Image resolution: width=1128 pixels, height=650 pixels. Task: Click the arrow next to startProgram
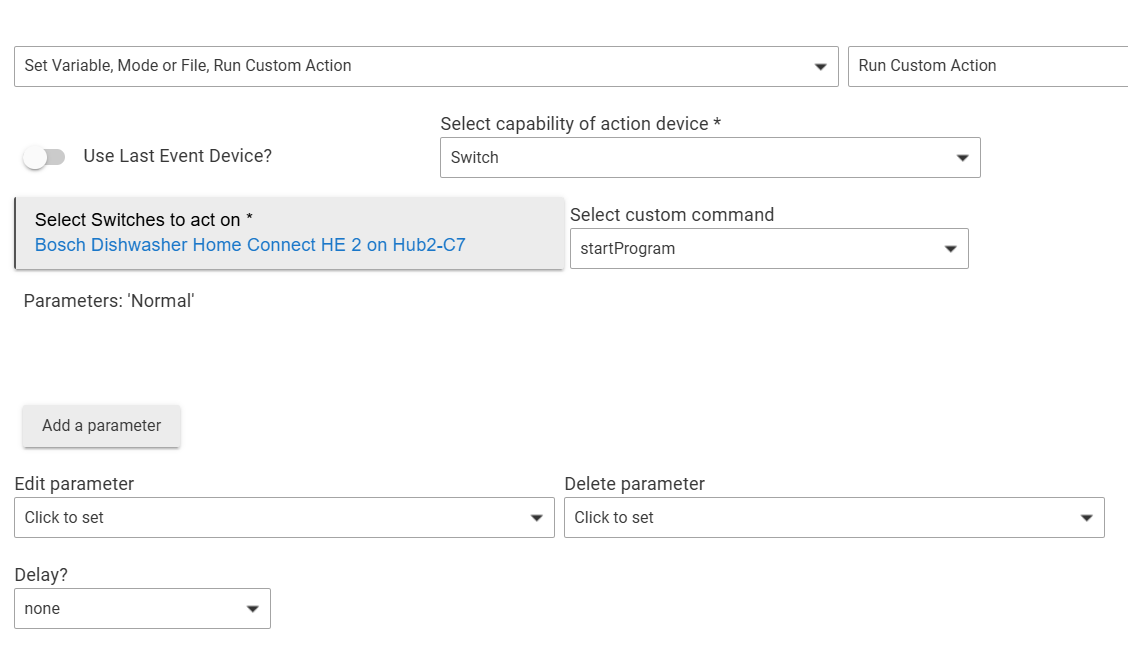pos(950,249)
